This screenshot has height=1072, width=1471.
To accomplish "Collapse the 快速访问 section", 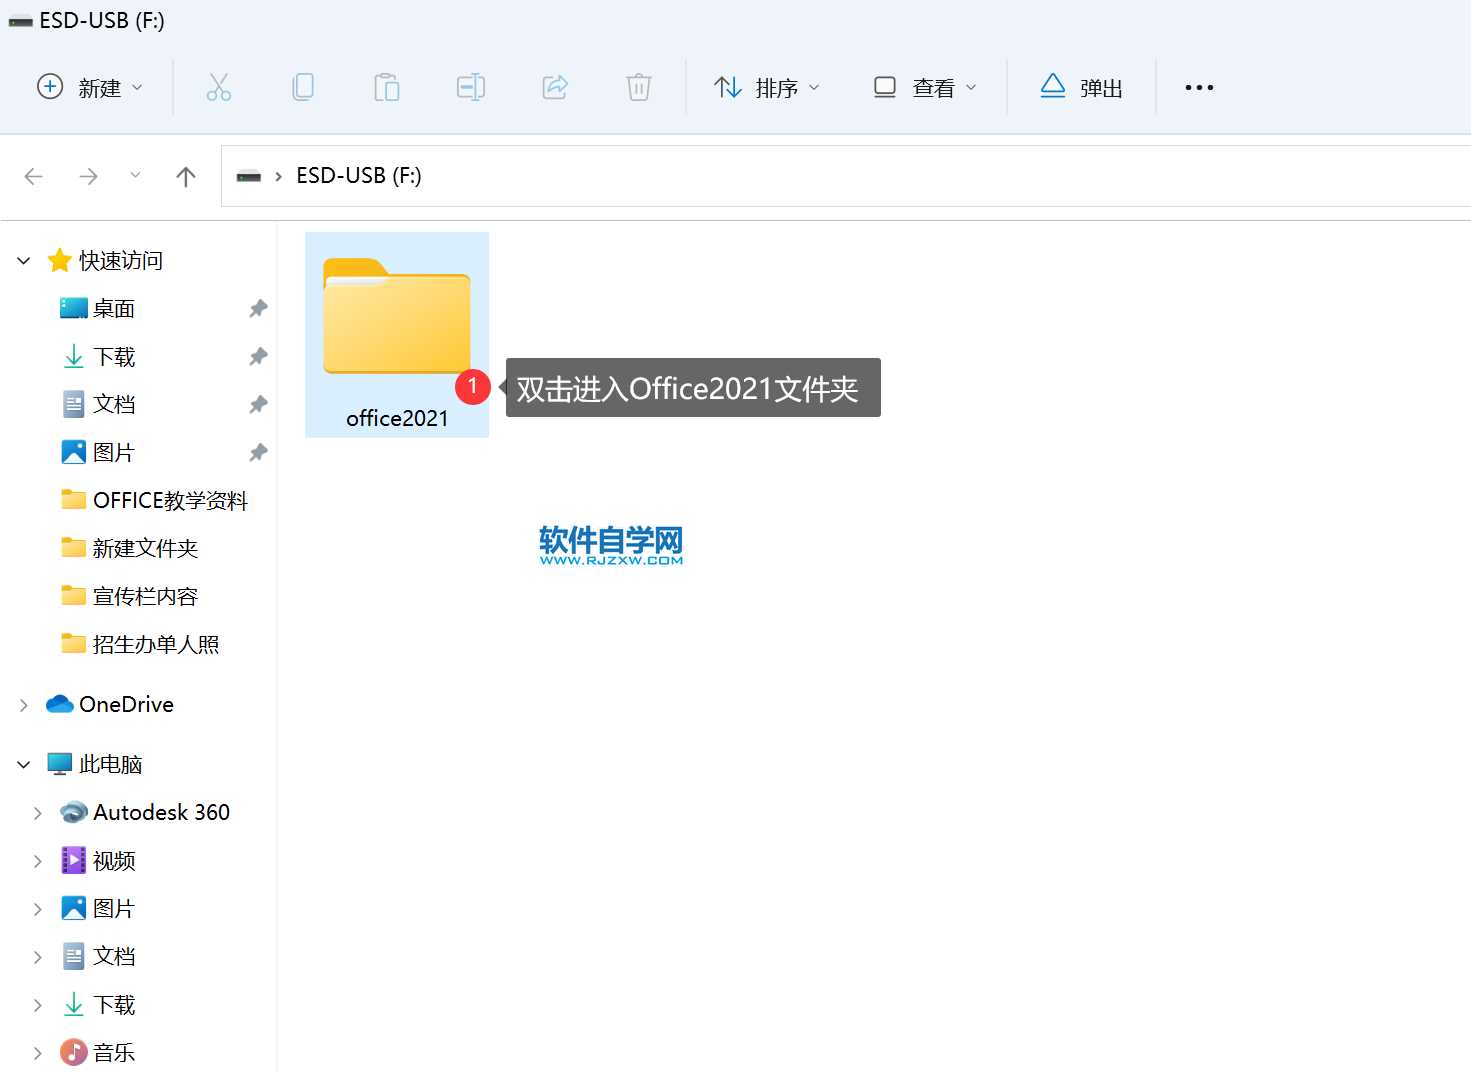I will coord(24,261).
